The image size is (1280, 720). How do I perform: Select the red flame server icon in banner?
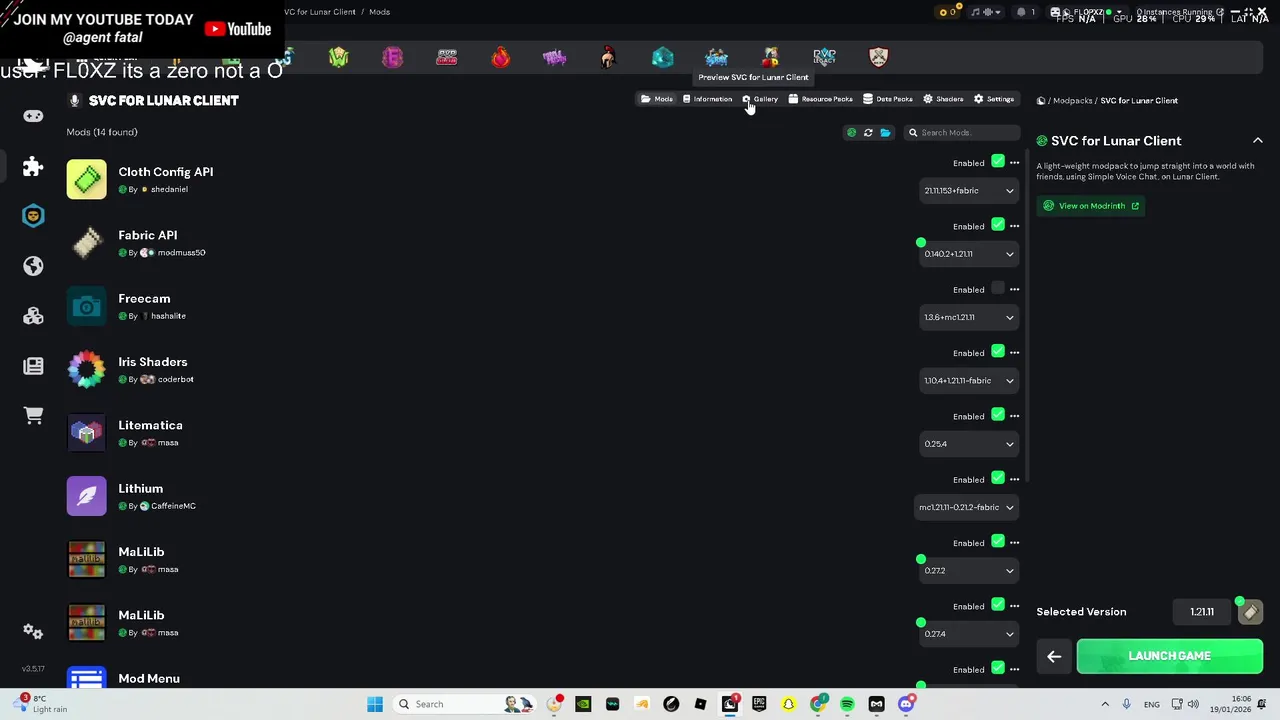tap(500, 57)
